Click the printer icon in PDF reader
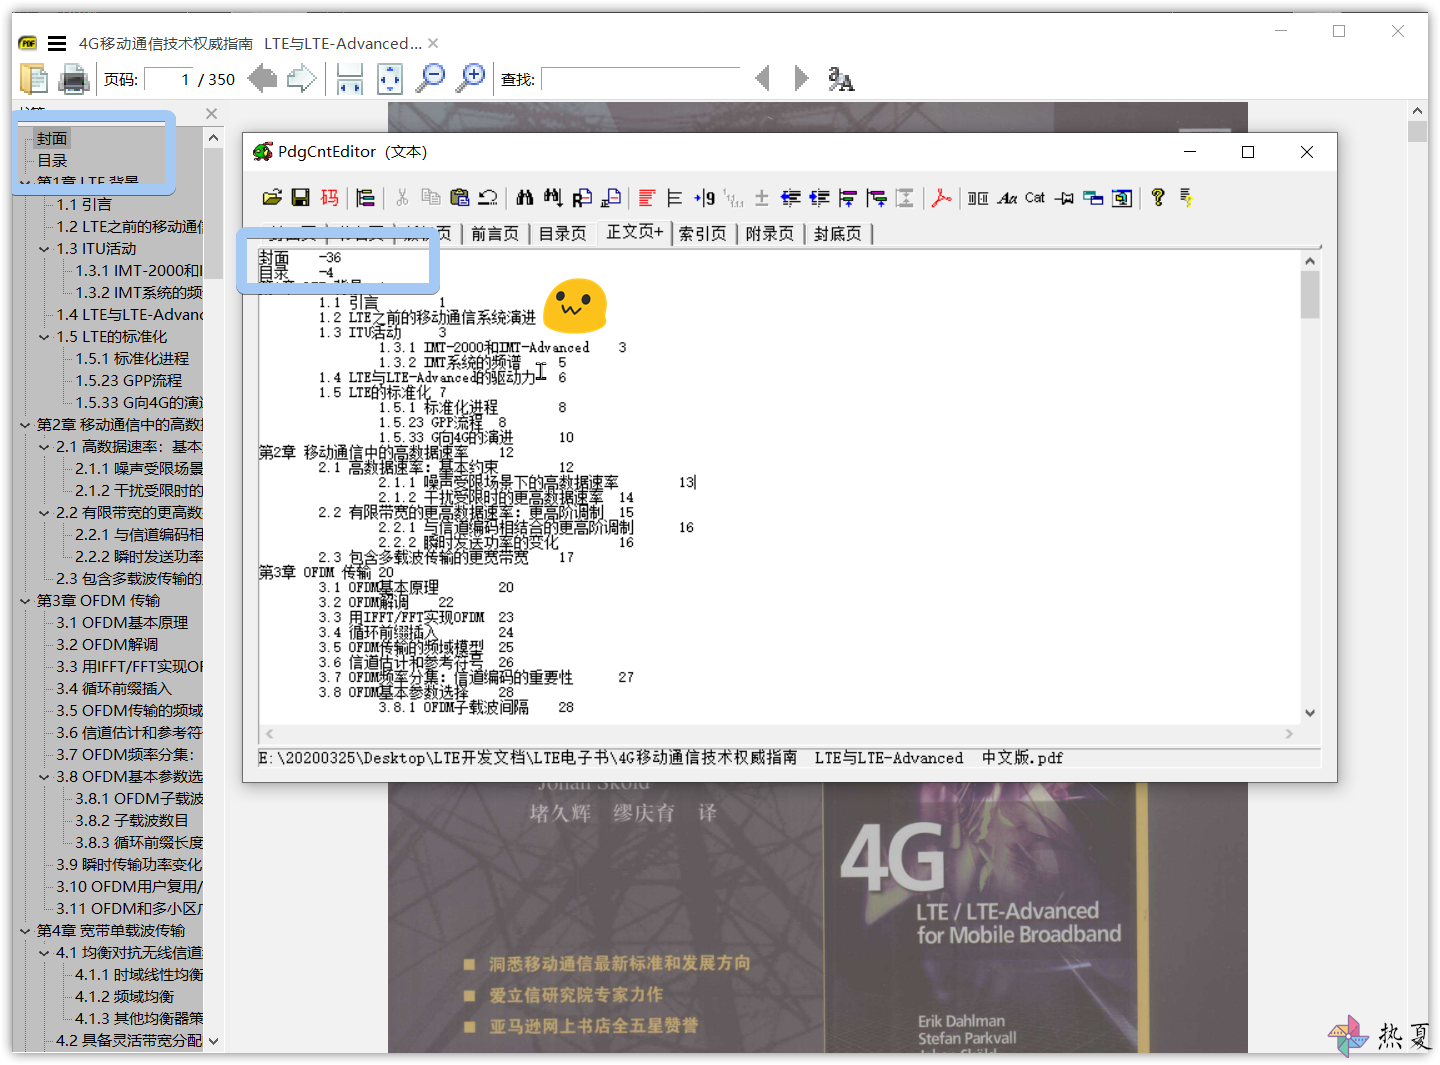Image resolution: width=1440 pixels, height=1065 pixels. click(x=74, y=79)
